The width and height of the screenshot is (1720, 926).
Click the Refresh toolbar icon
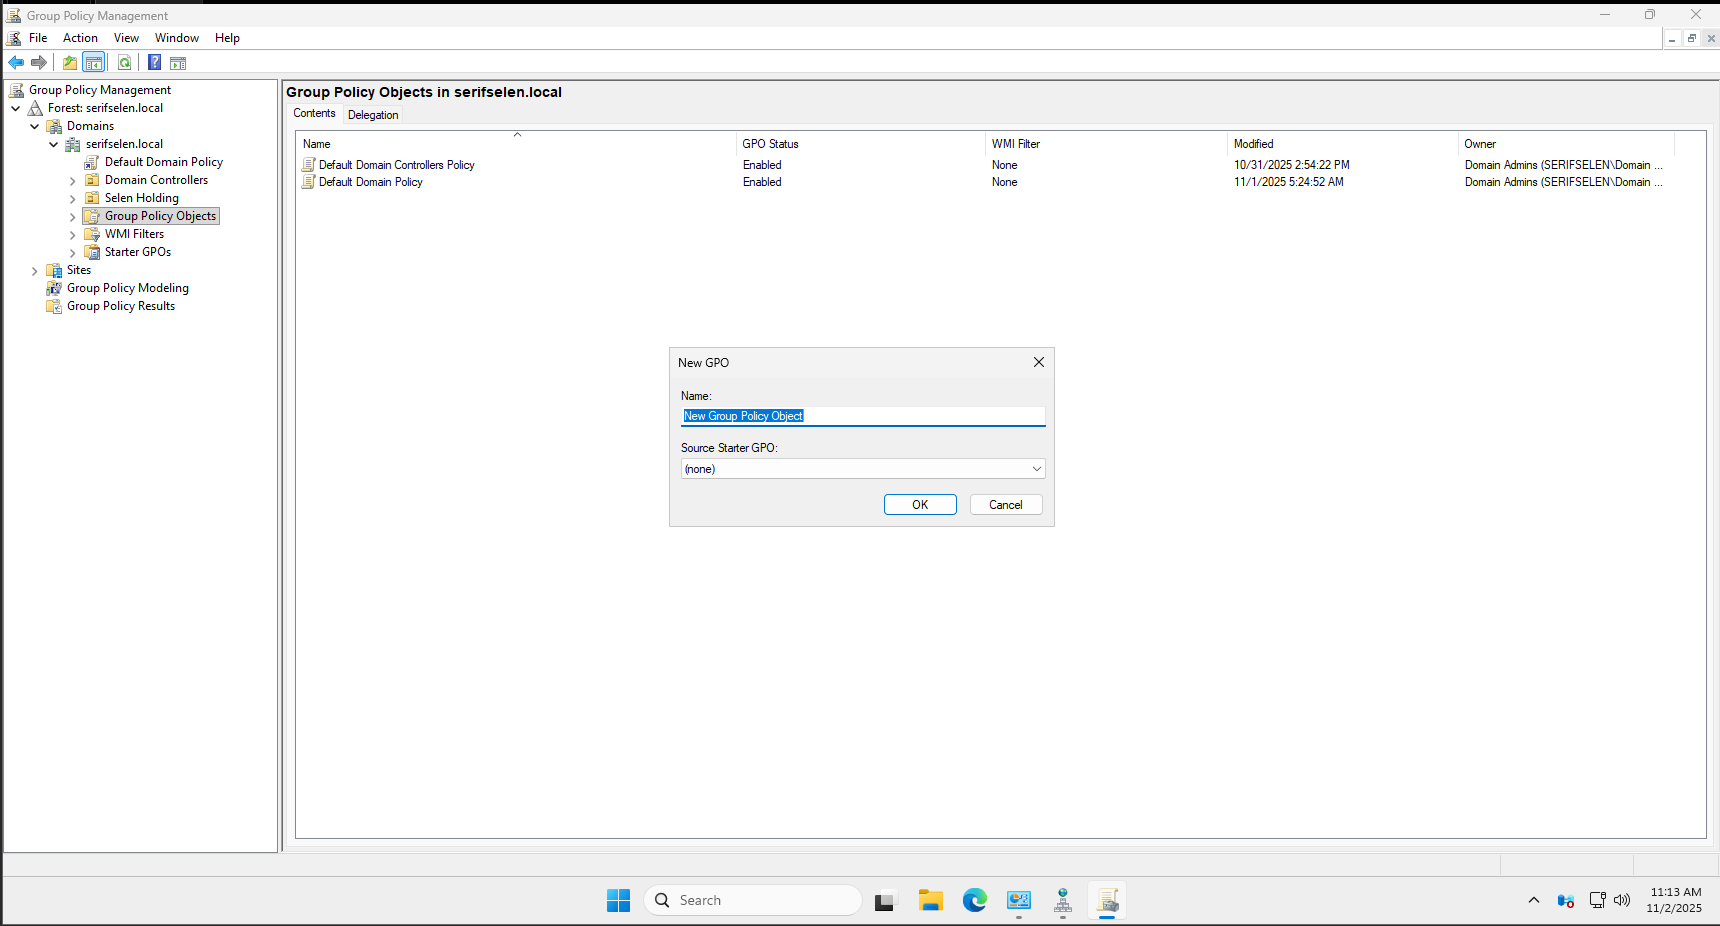[x=124, y=63]
